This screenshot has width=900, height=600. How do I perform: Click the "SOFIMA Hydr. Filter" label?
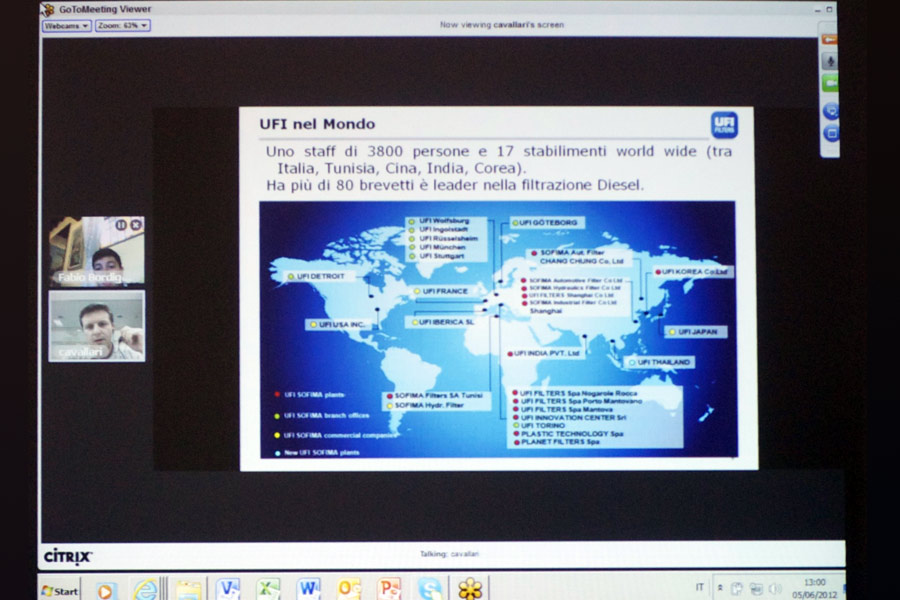tap(429, 405)
